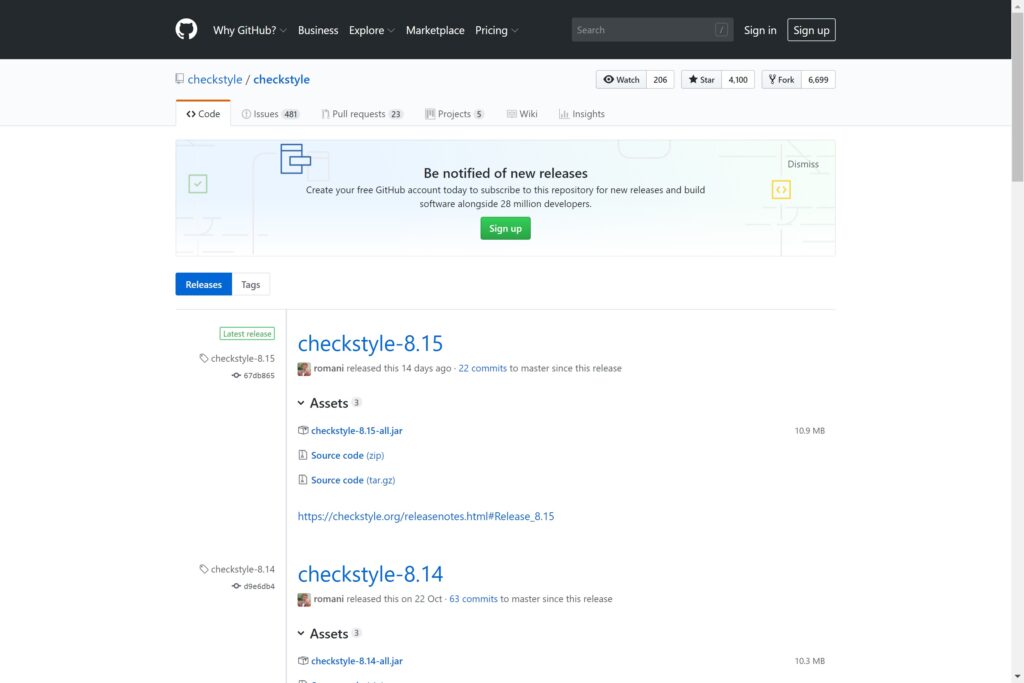Go to Marketplace
The image size is (1024, 683).
coord(435,30)
